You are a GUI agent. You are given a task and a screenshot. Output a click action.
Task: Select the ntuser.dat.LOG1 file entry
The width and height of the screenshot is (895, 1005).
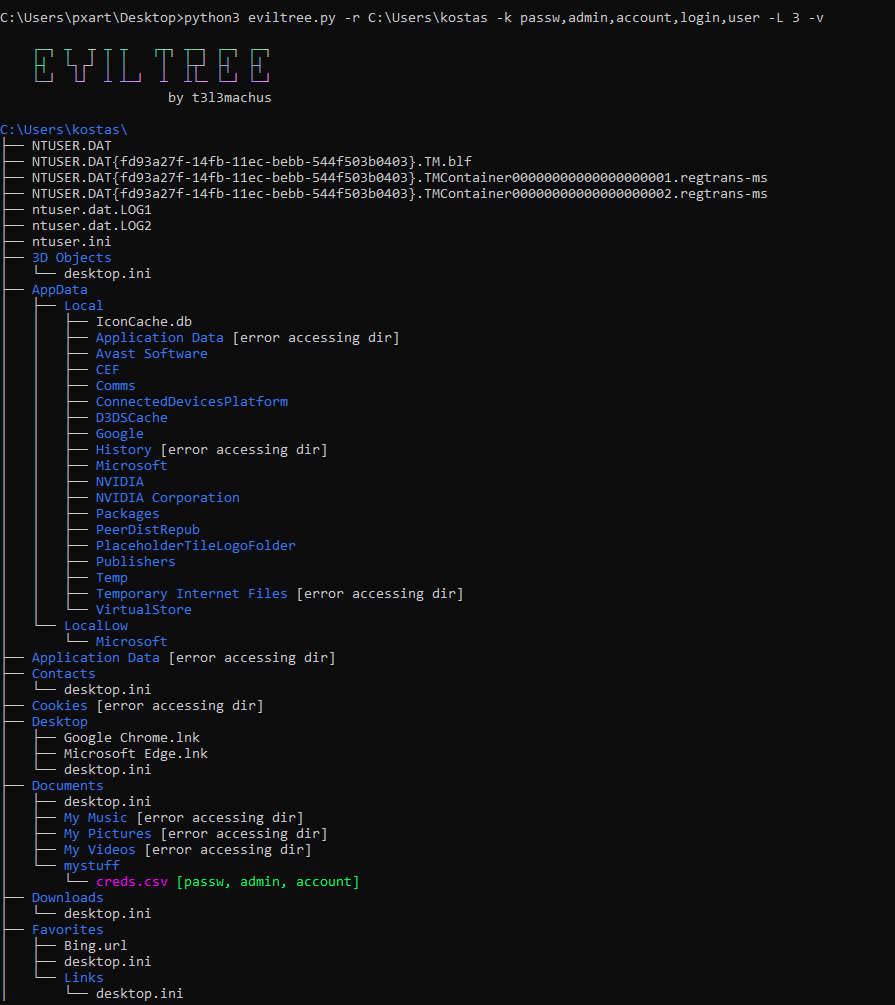[x=92, y=210]
